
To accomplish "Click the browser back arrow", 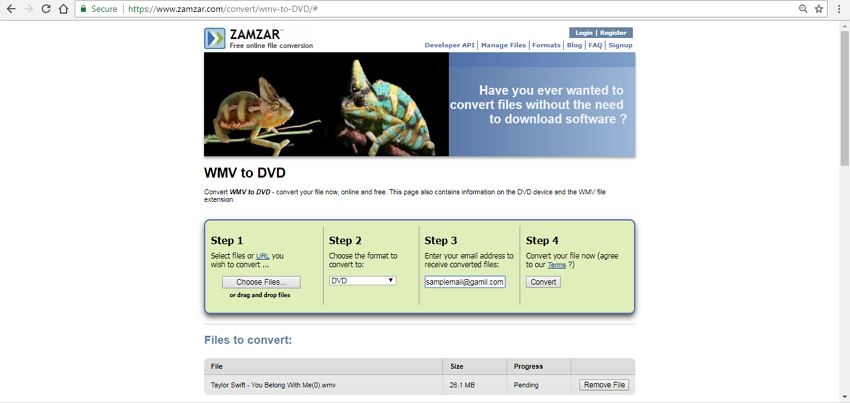I will point(11,9).
